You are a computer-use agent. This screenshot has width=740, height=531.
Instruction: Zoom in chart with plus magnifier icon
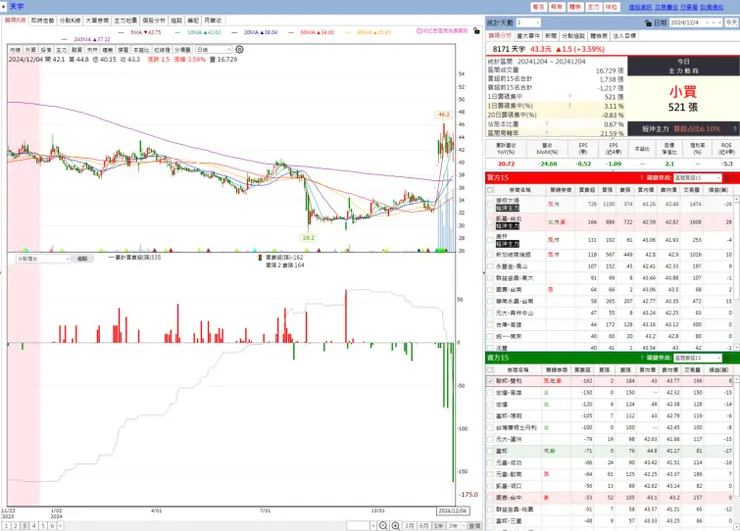point(395,525)
